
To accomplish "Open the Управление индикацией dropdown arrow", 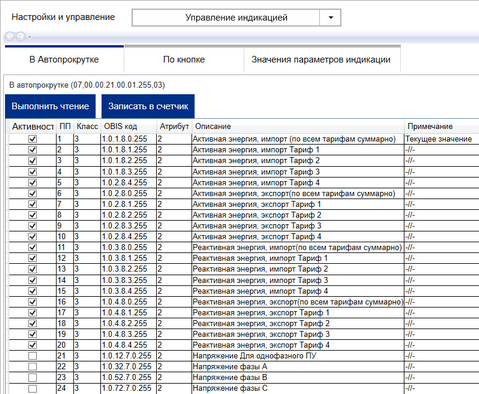I will (x=330, y=18).
